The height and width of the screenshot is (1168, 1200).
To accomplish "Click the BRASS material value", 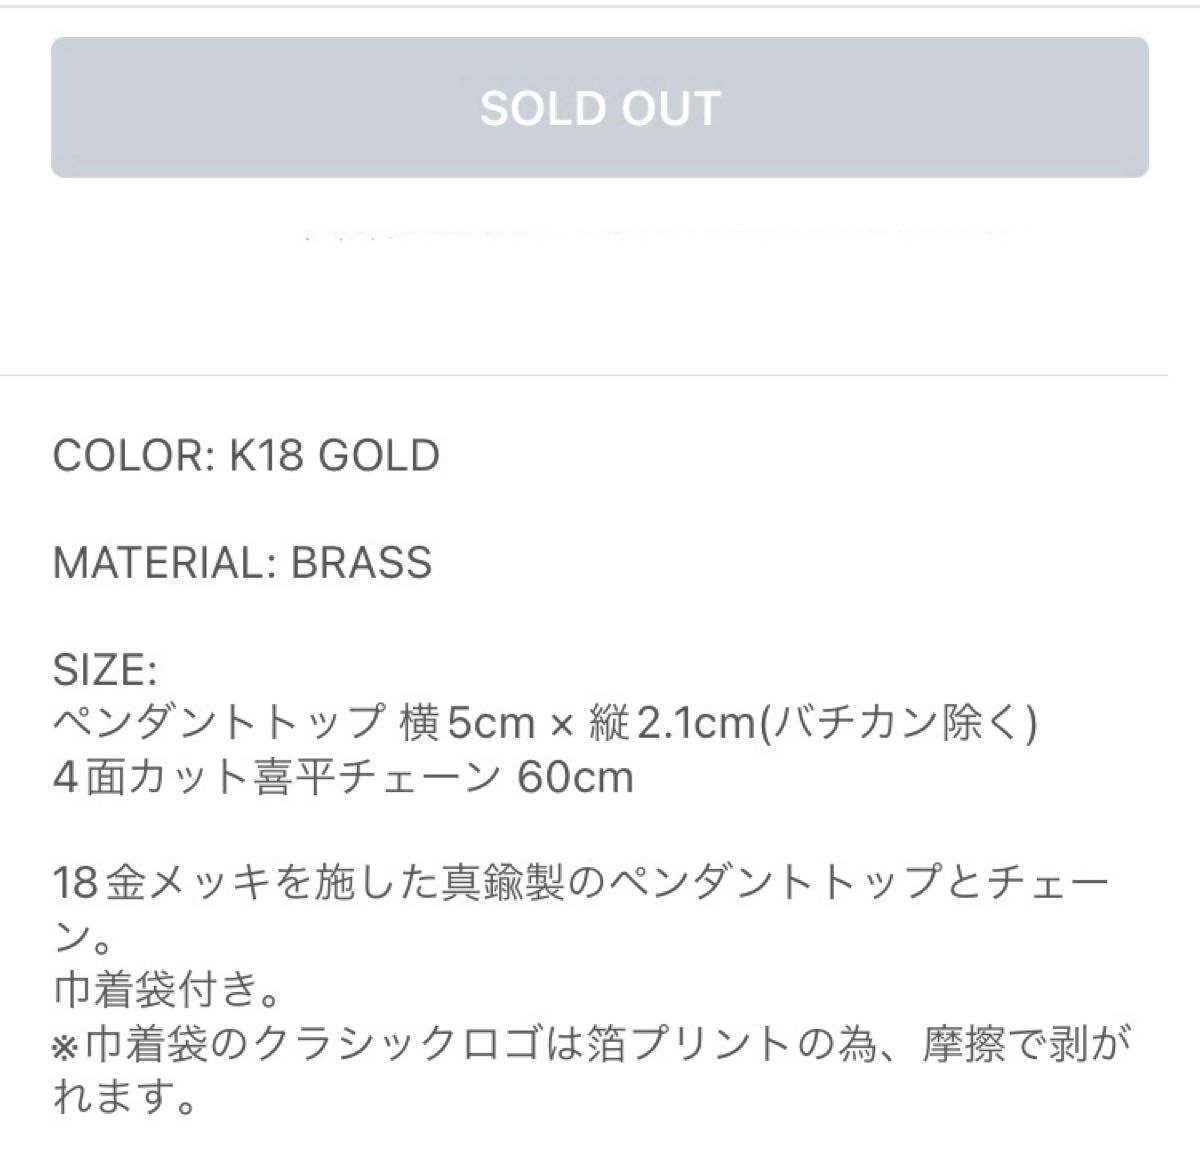I will (361, 562).
